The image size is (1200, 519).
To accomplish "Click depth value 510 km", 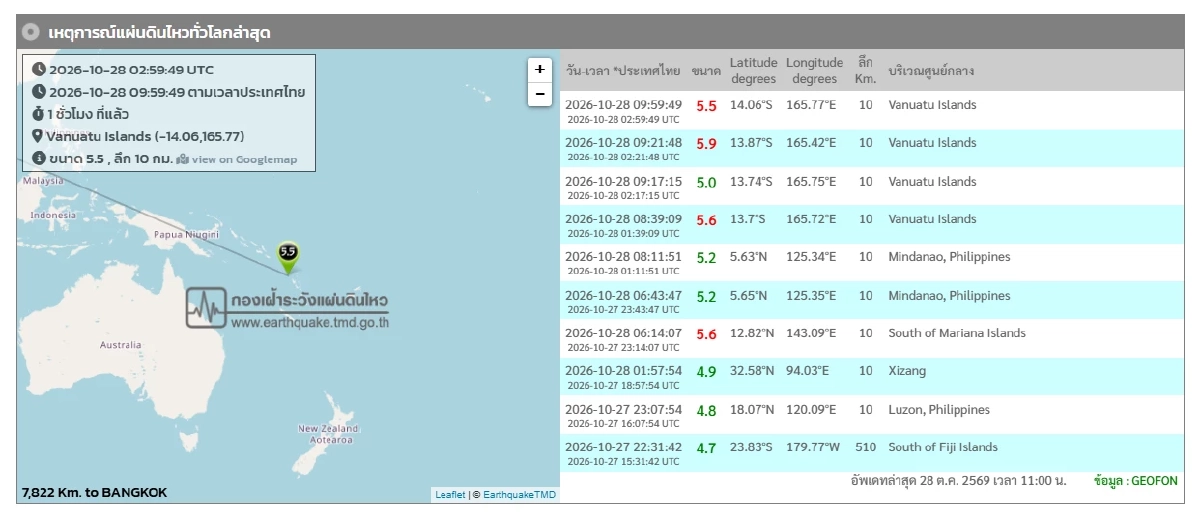I will [865, 447].
